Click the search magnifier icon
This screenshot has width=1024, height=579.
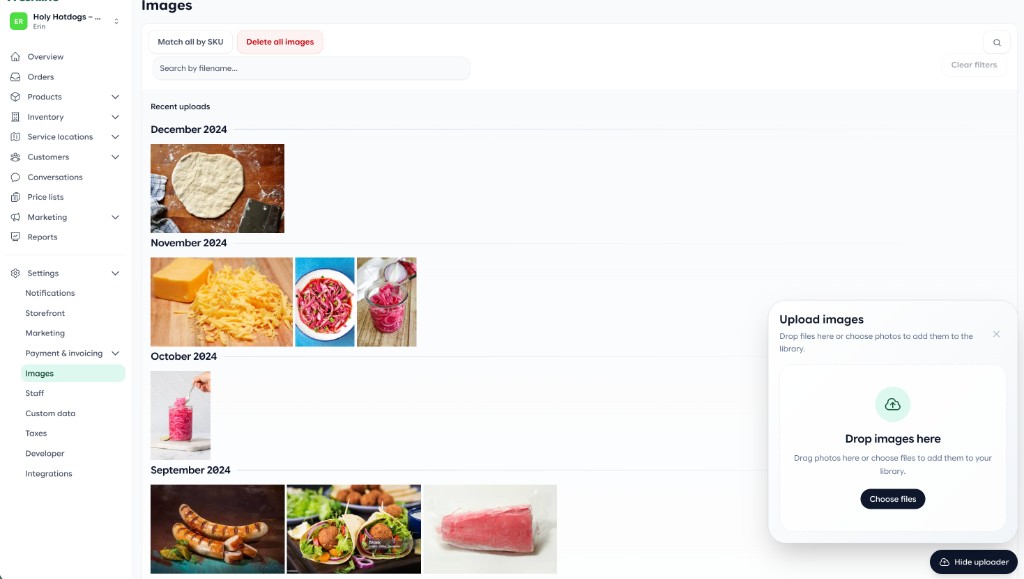tap(997, 42)
